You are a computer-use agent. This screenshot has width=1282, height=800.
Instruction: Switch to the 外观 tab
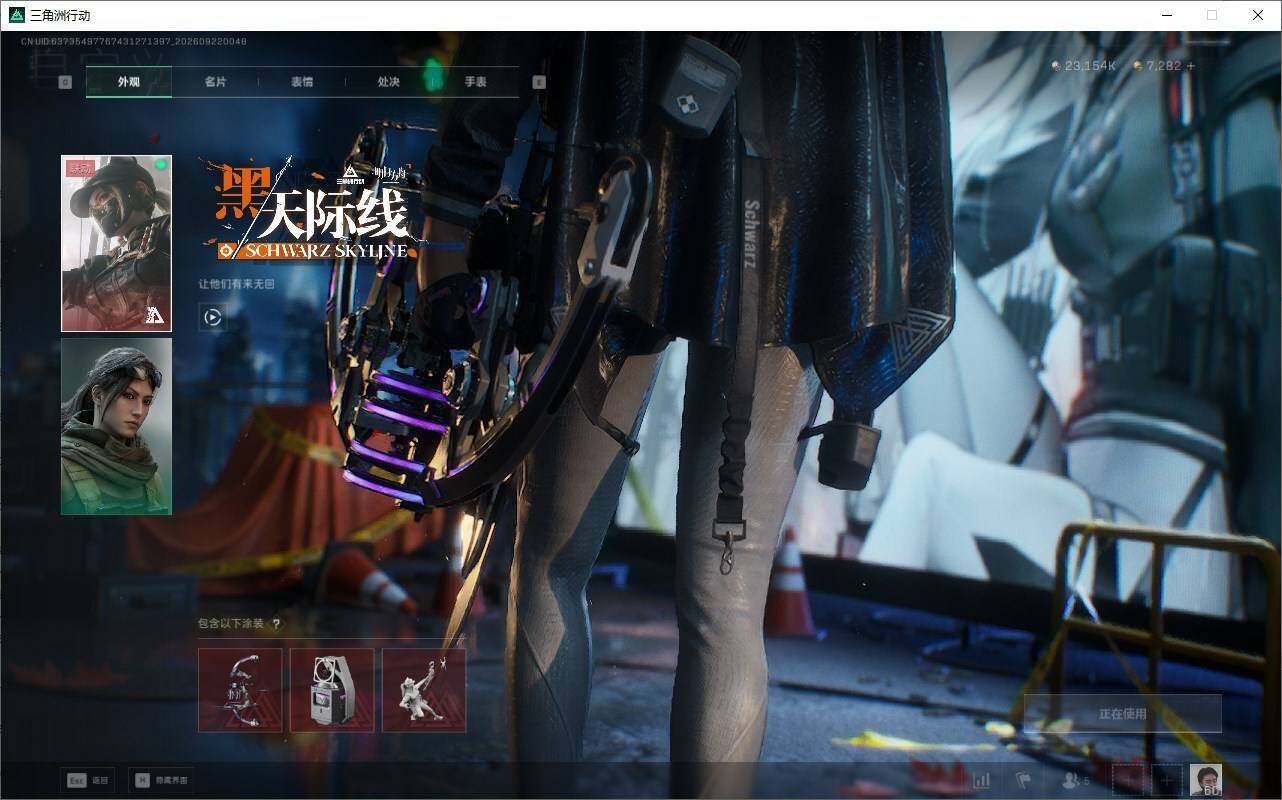pyautogui.click(x=129, y=82)
